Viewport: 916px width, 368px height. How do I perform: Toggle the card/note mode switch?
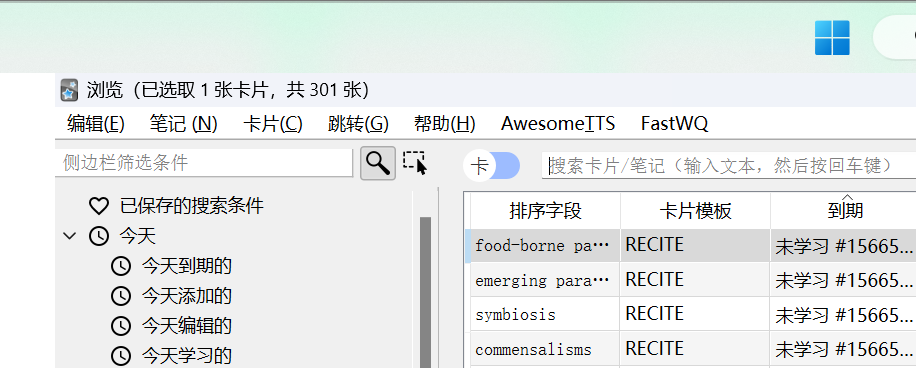(492, 166)
